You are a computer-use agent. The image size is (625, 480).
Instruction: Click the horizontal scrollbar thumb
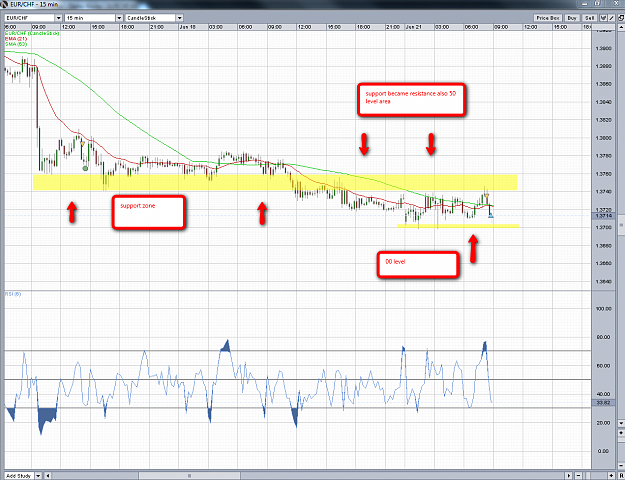pos(189,476)
